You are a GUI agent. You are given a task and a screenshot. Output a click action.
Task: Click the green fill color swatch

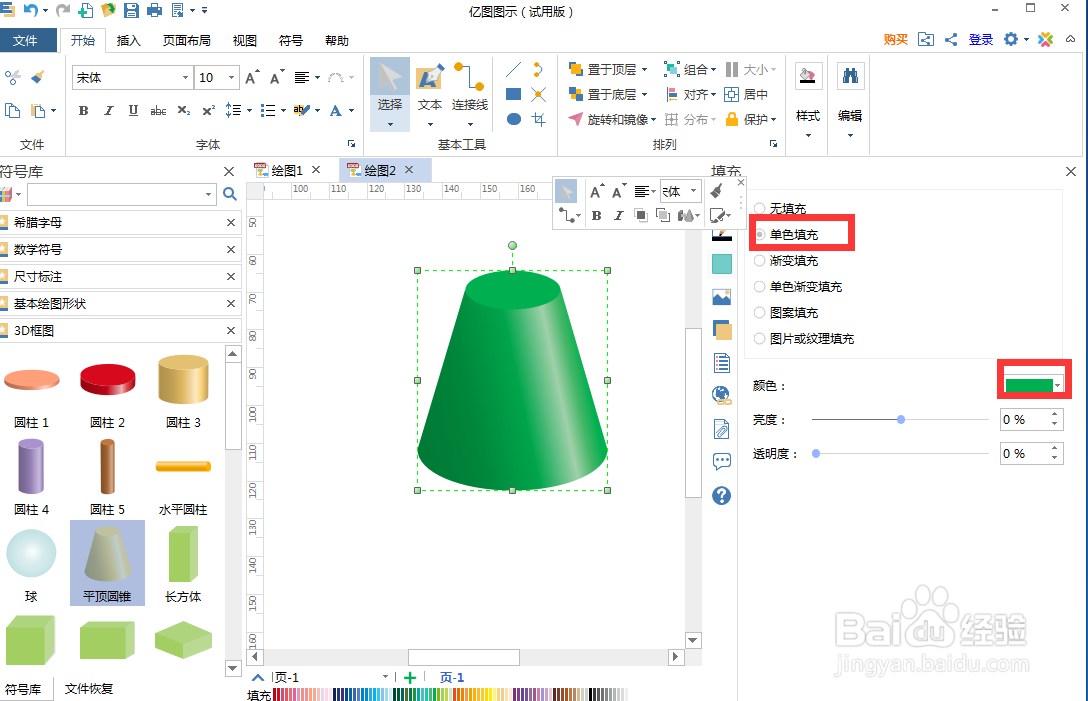click(1028, 386)
